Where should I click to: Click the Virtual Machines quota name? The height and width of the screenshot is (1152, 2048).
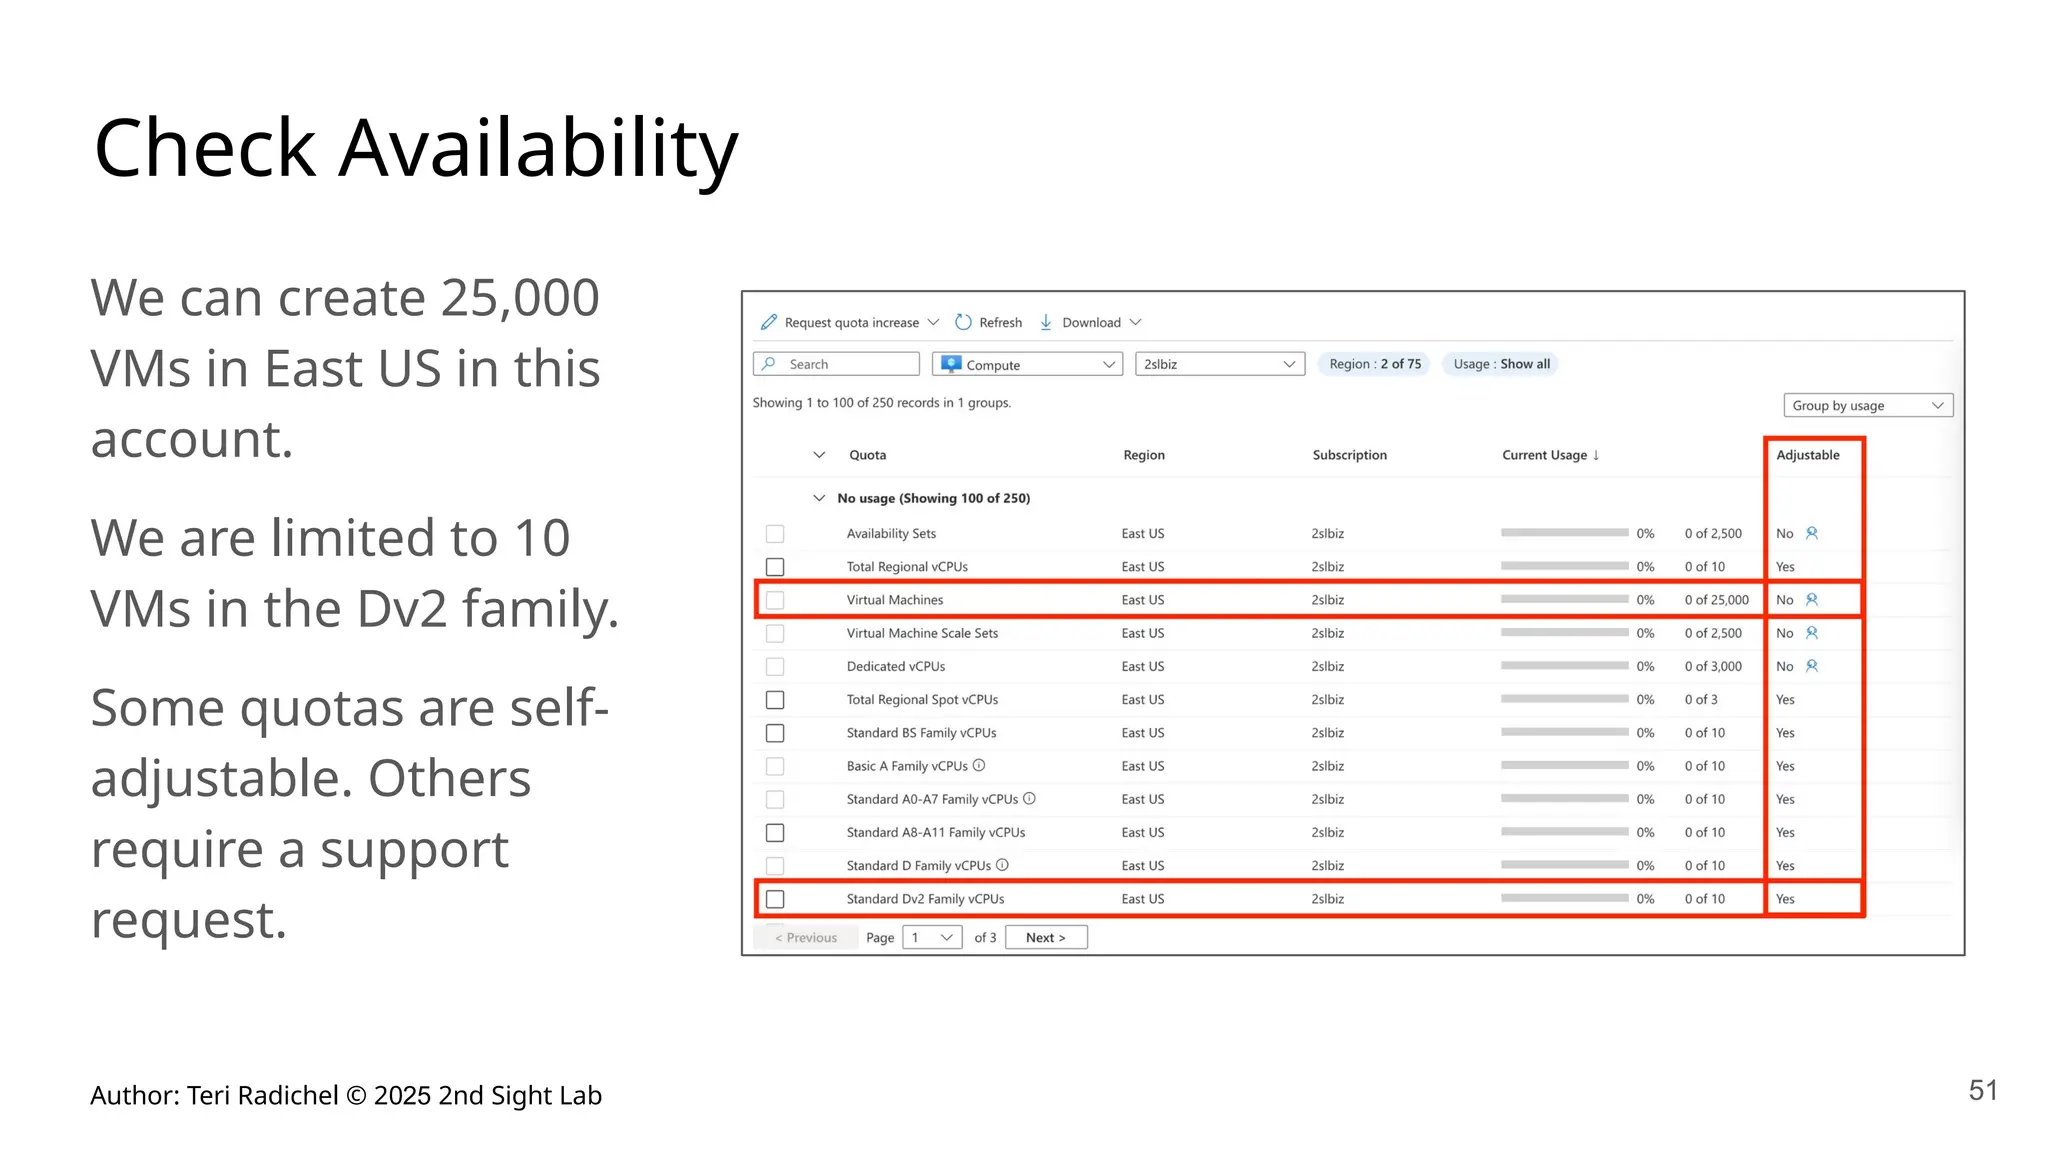(895, 600)
